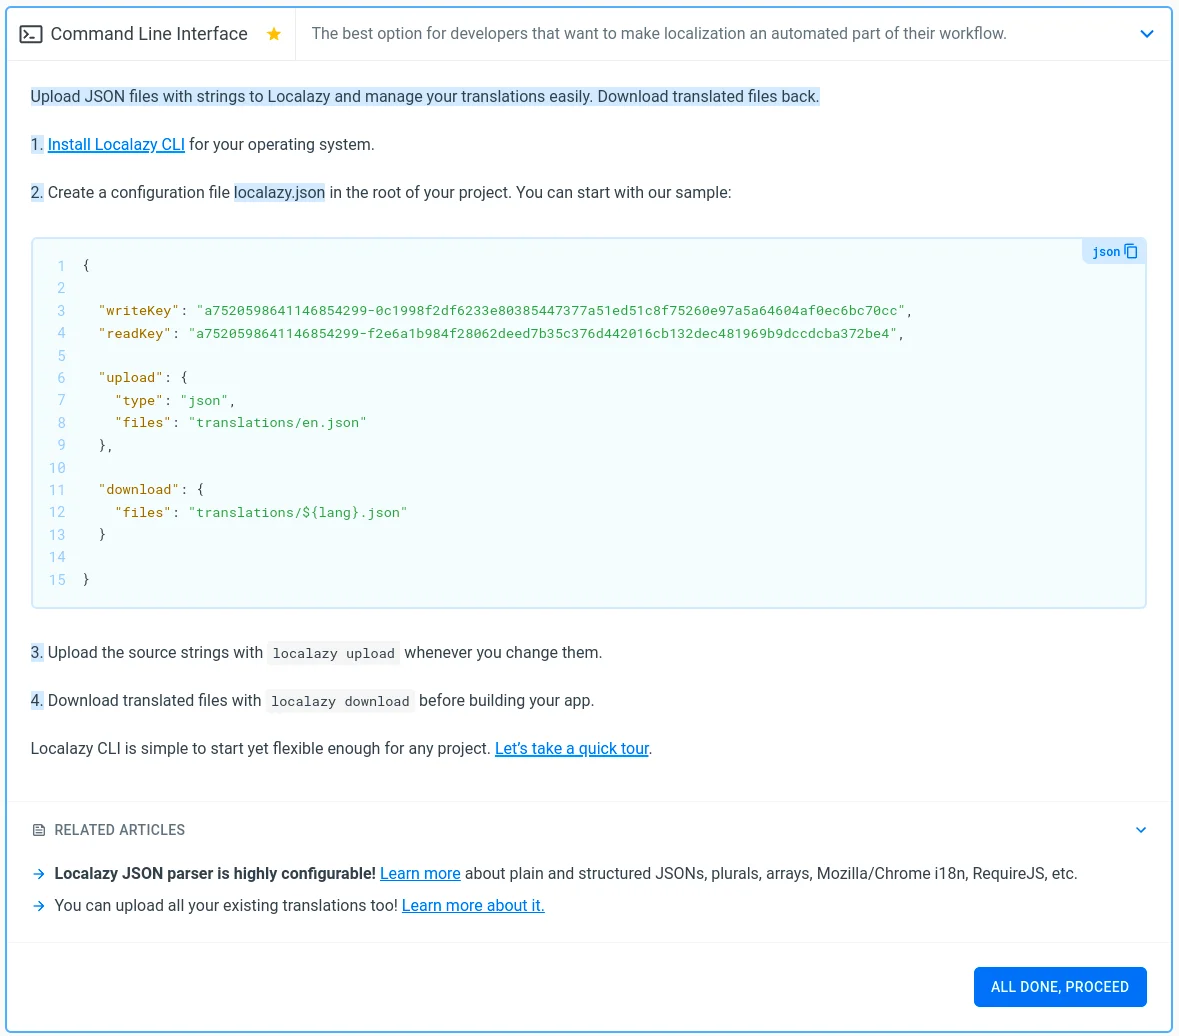The image size is (1179, 1036).
Task: Click the localazy upload inline command
Action: [334, 654]
